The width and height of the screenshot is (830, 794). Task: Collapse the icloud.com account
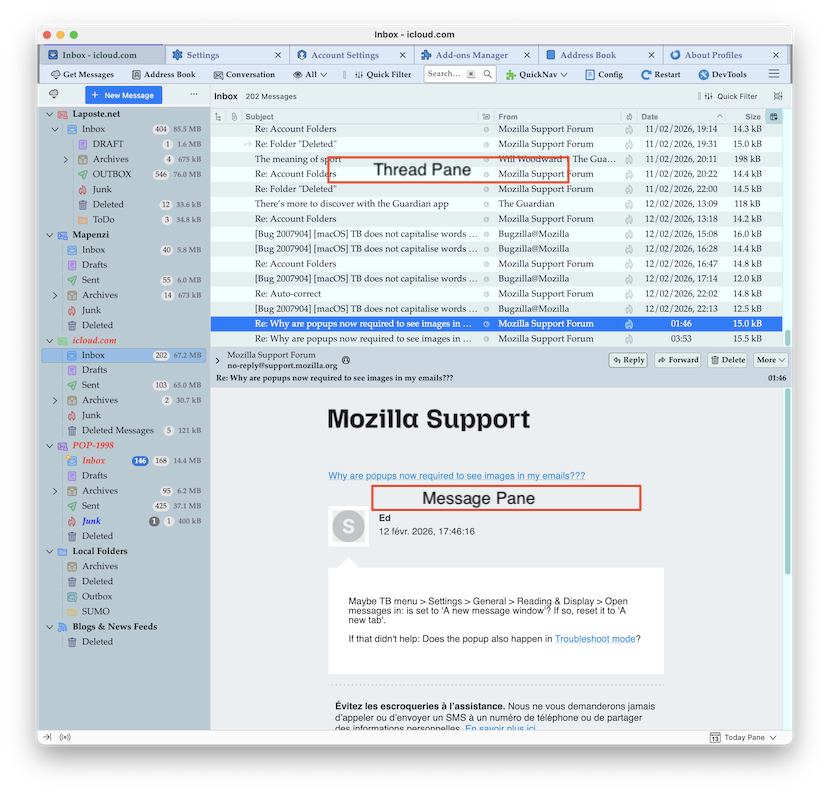pos(50,341)
